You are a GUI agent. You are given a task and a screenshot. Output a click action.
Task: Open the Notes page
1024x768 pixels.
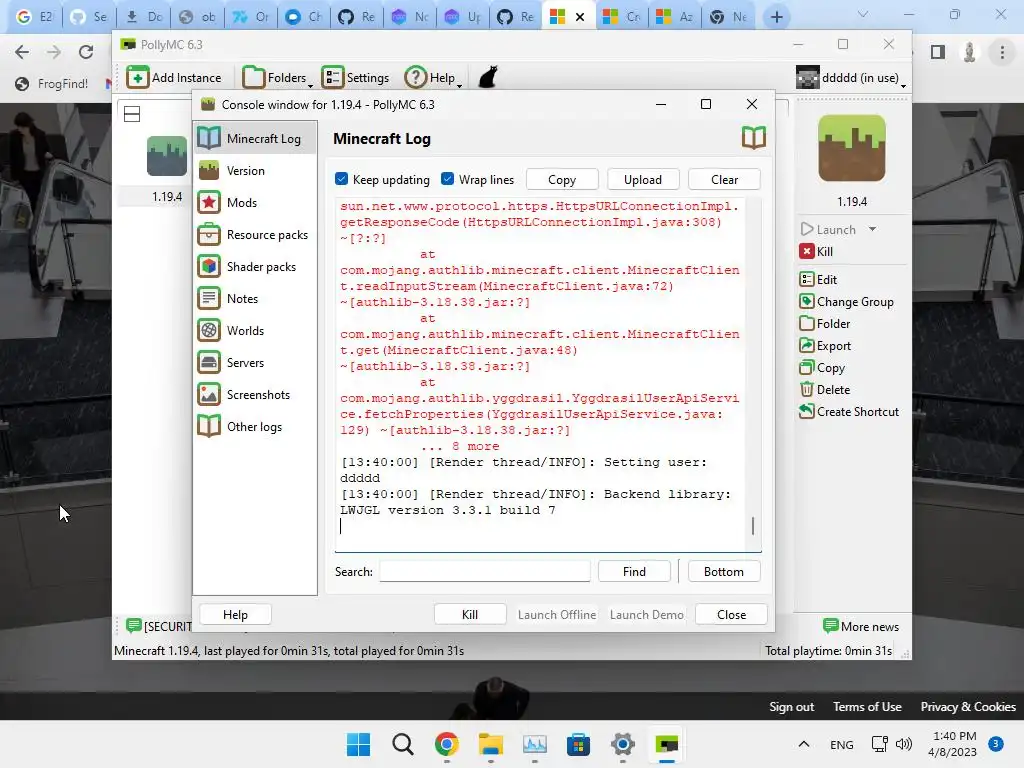click(255, 298)
